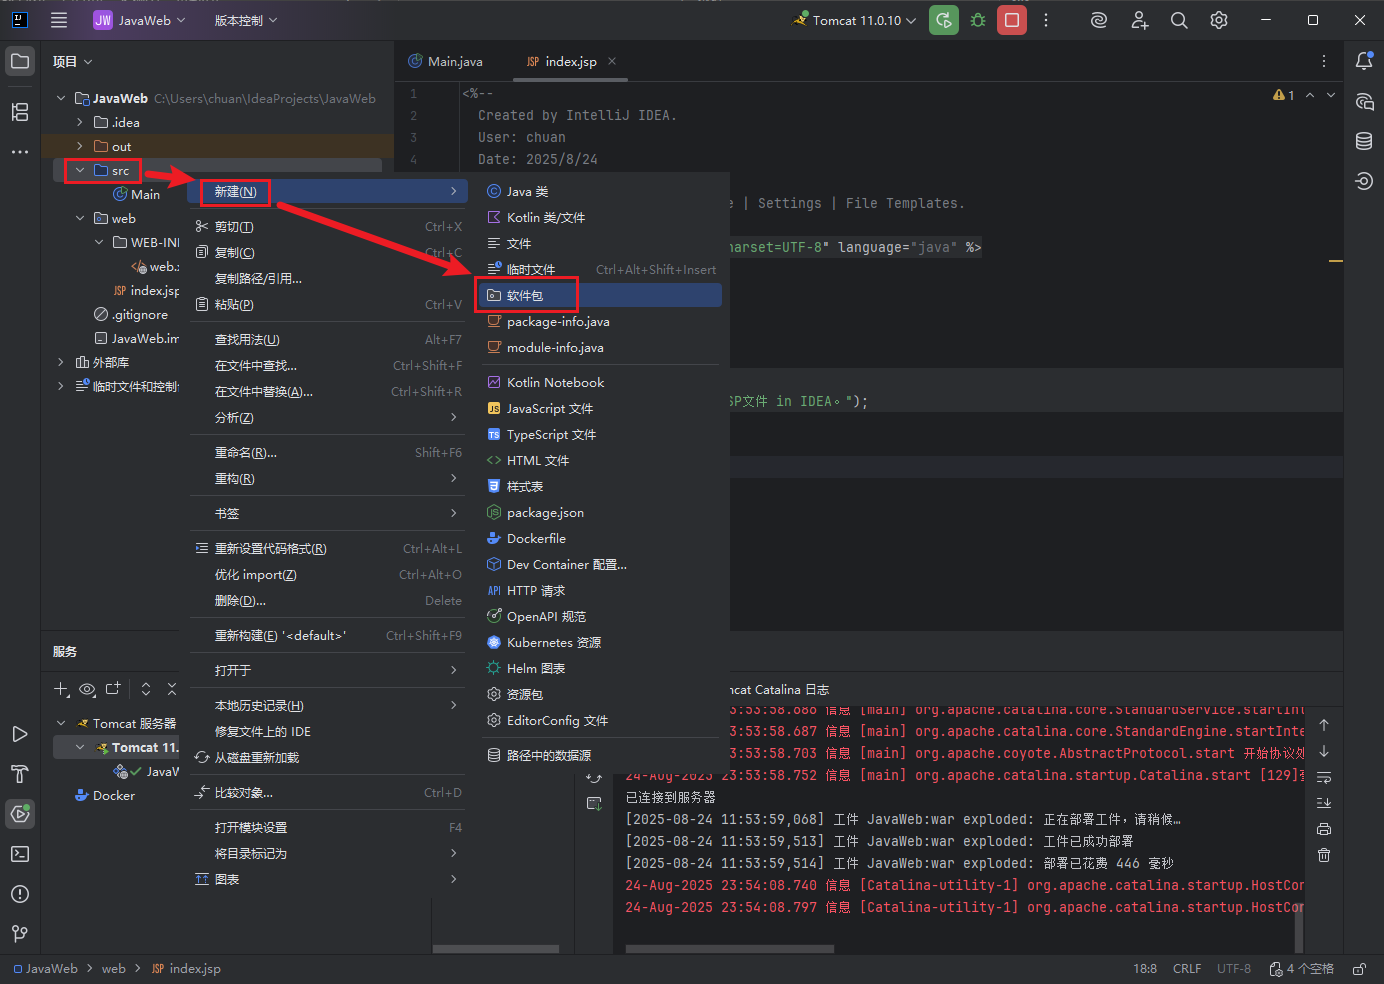Open the Git version control window
The height and width of the screenshot is (984, 1384).
20,934
